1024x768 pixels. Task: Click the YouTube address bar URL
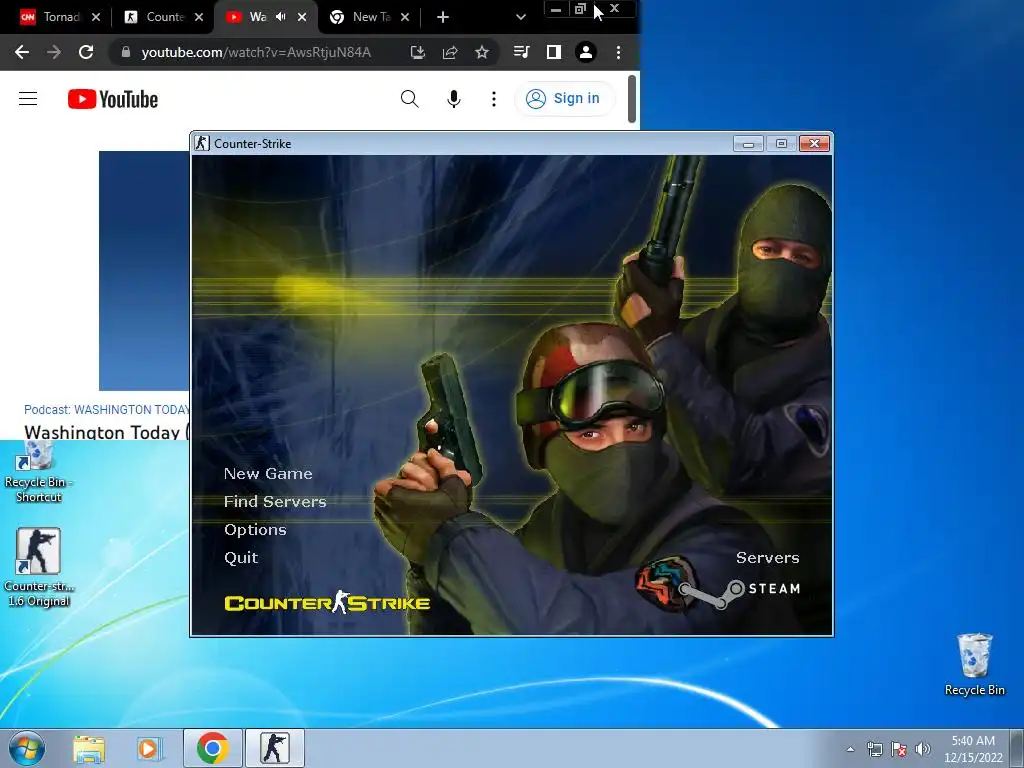pyautogui.click(x=256, y=52)
